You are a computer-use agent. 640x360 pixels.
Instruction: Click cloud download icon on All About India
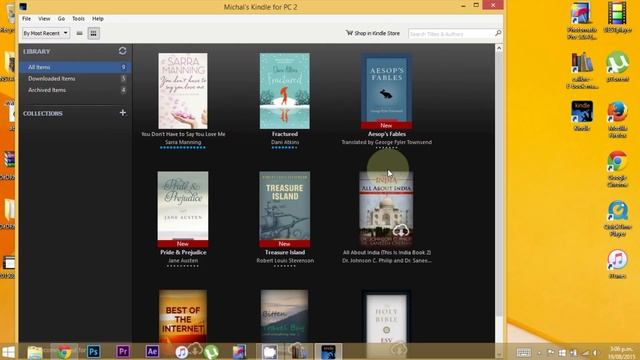click(x=401, y=231)
